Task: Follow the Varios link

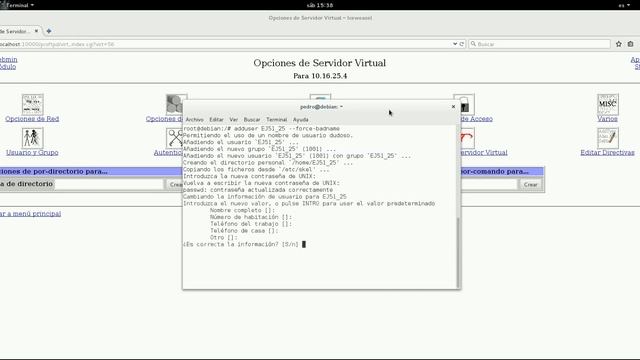Action: pyautogui.click(x=607, y=119)
